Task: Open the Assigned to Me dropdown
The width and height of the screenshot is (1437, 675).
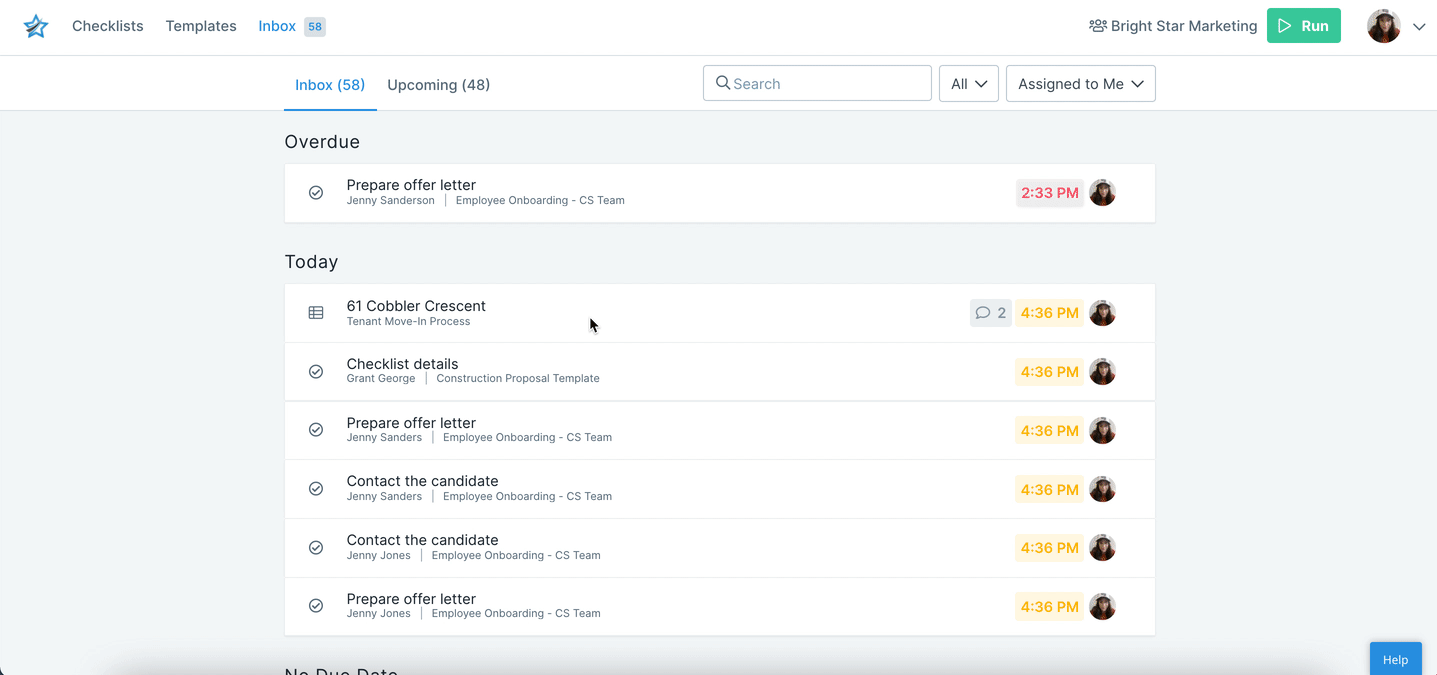Action: [x=1081, y=84]
